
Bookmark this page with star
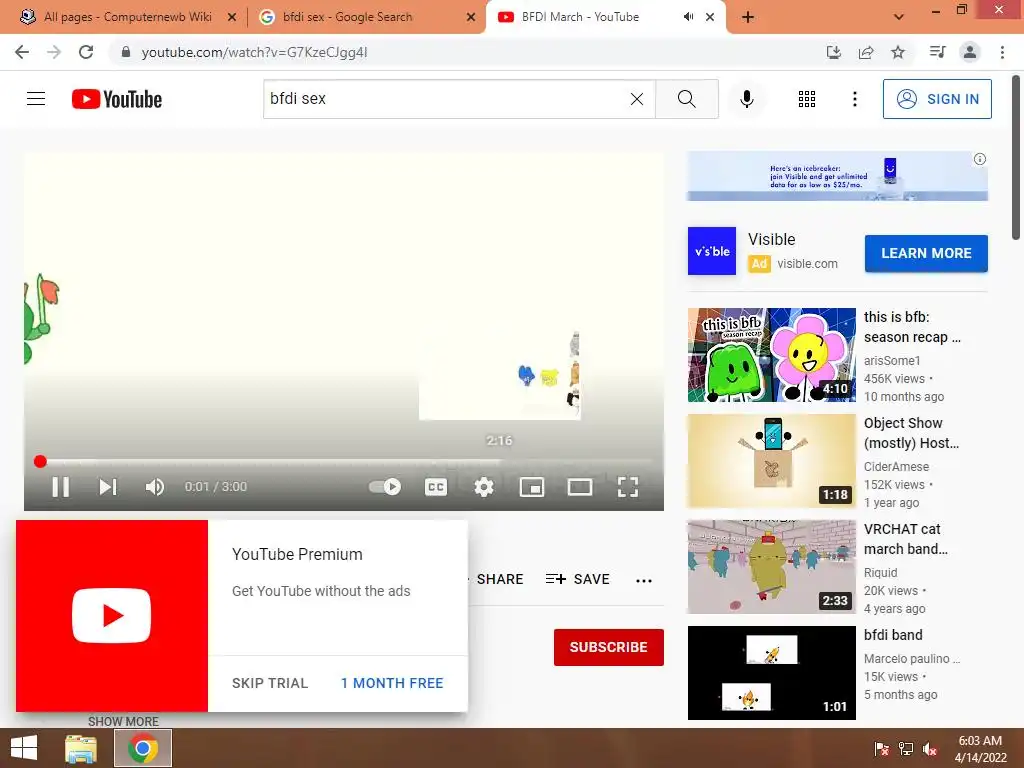(x=898, y=52)
